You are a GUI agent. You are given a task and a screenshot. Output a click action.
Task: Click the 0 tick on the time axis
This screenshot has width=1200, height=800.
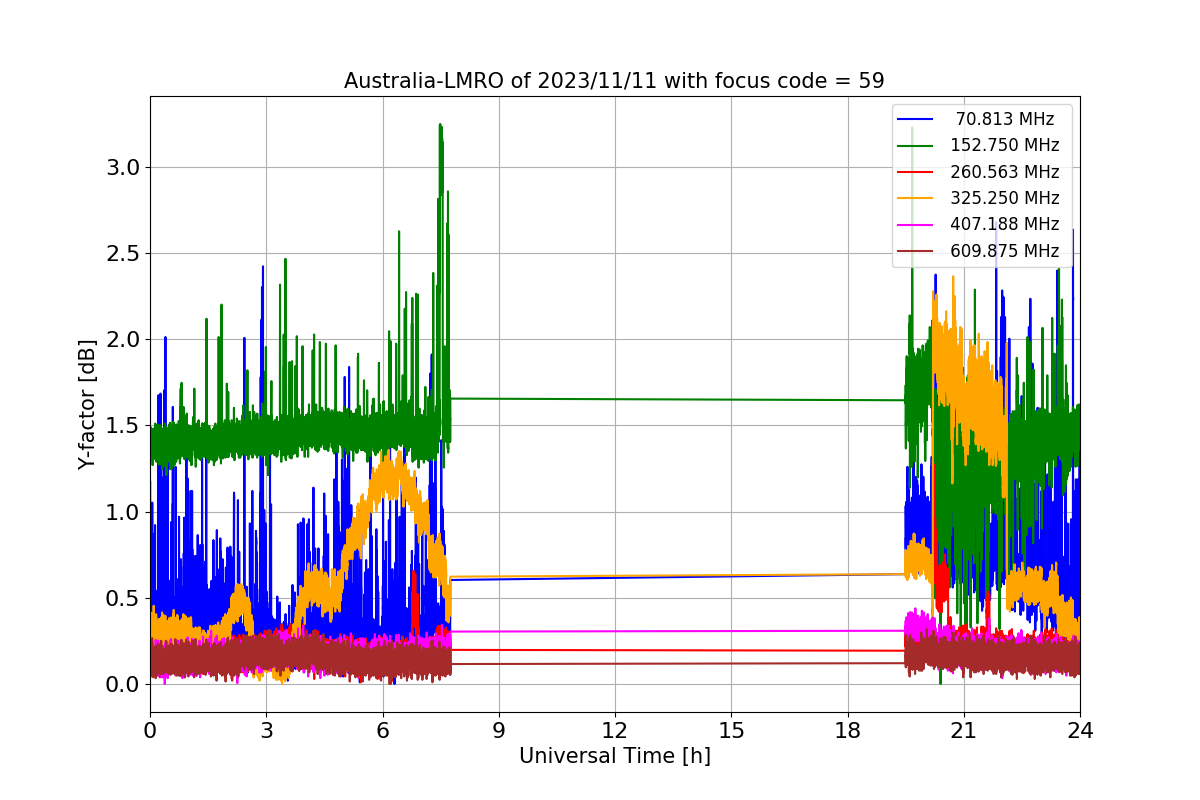point(150,731)
